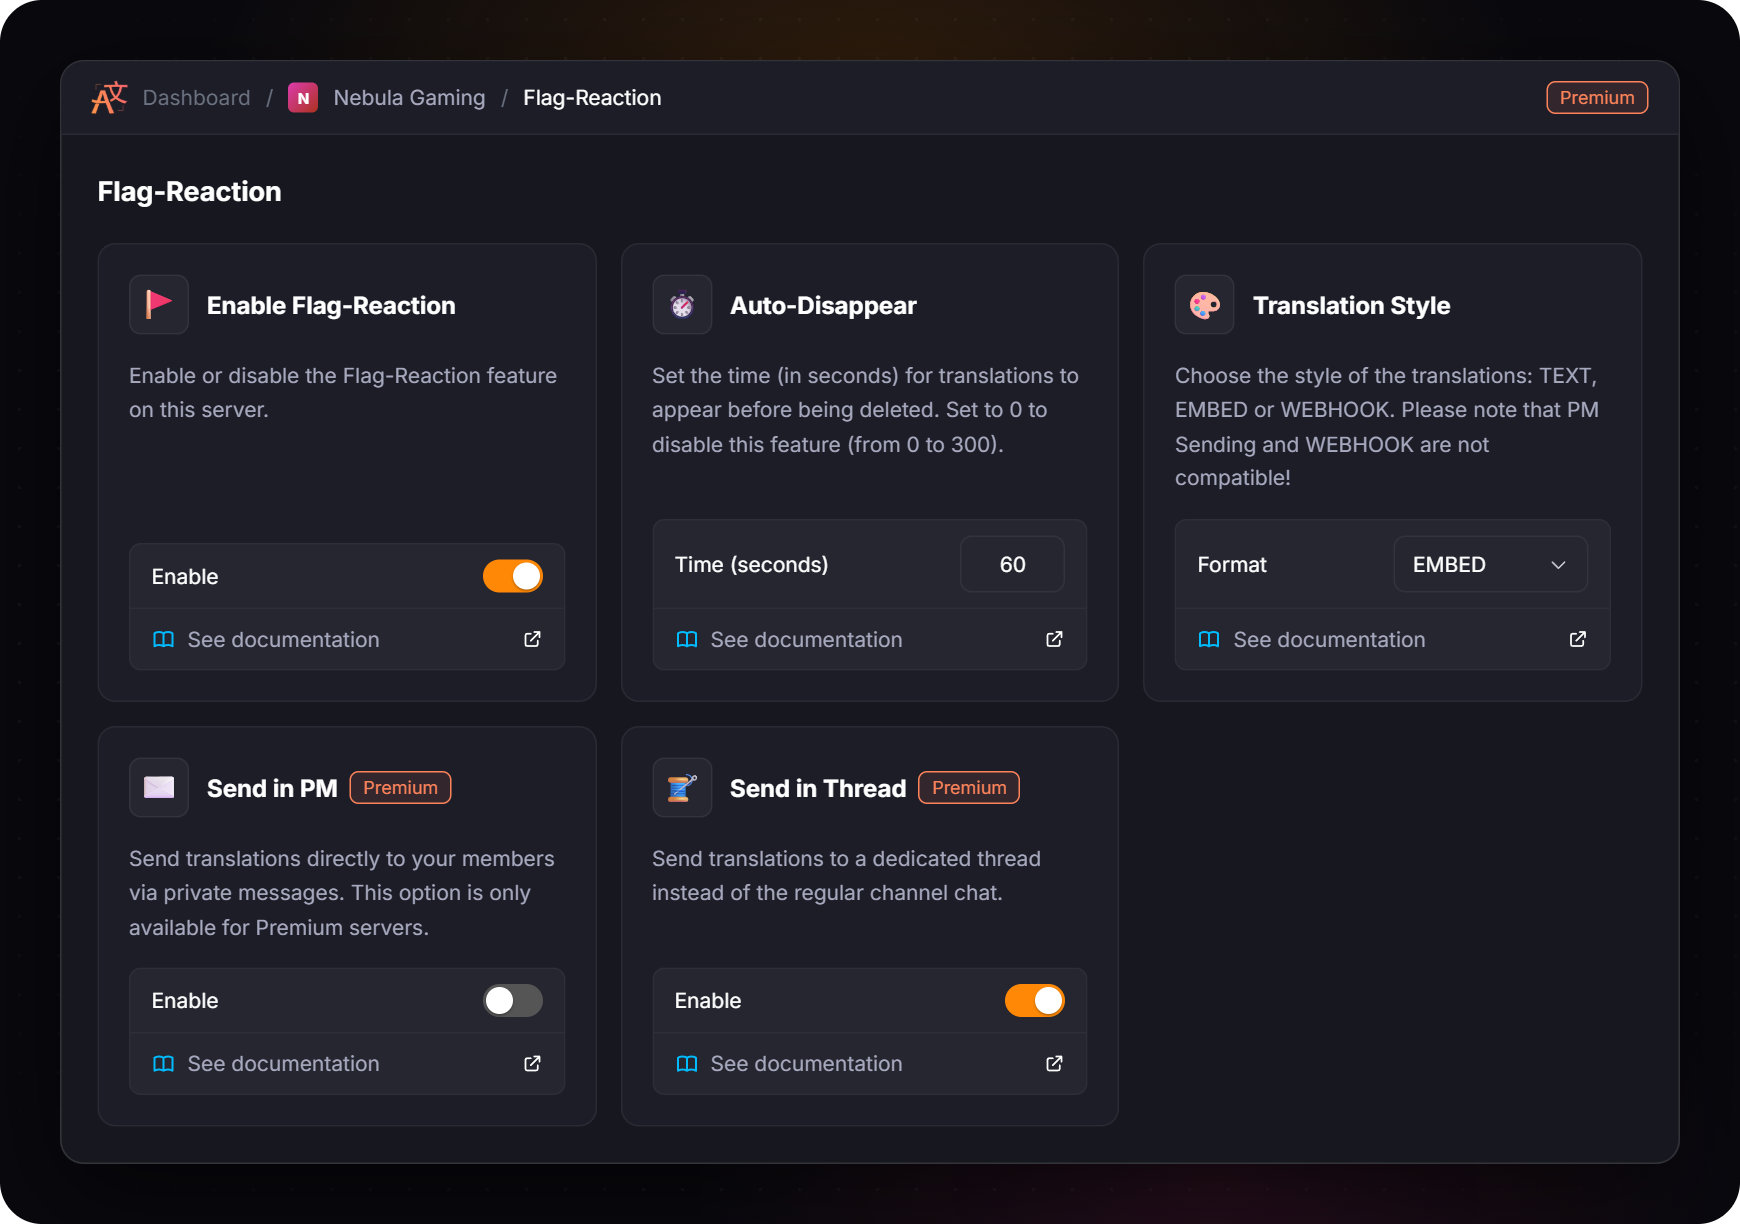This screenshot has height=1226, width=1740.
Task: Open See documentation for Enable Flag-Reaction
Action: point(347,639)
